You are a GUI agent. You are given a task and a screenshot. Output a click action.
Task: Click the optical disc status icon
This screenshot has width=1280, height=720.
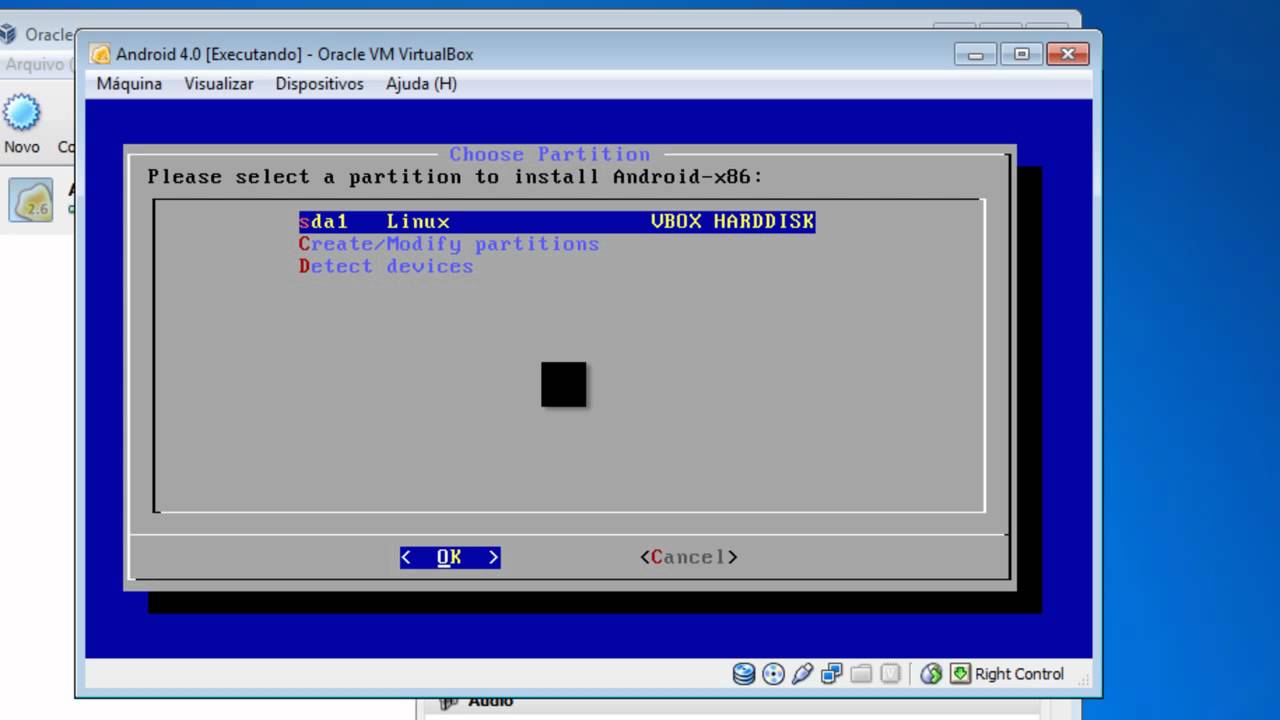click(x=773, y=674)
